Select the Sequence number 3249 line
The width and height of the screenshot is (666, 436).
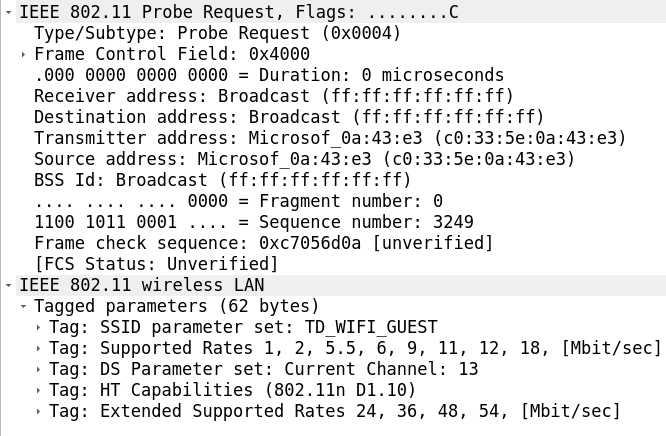click(x=253, y=222)
